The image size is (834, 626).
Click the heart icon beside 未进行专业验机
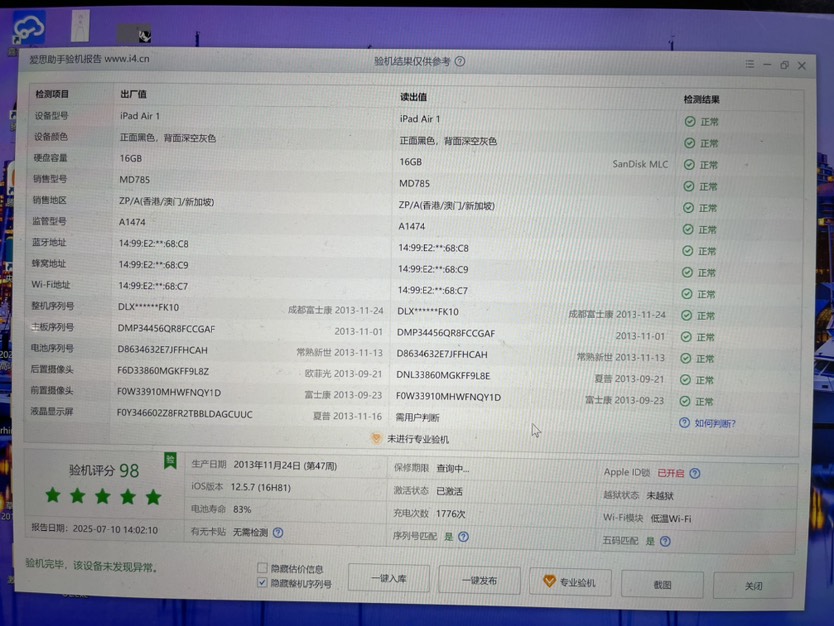(x=376, y=438)
